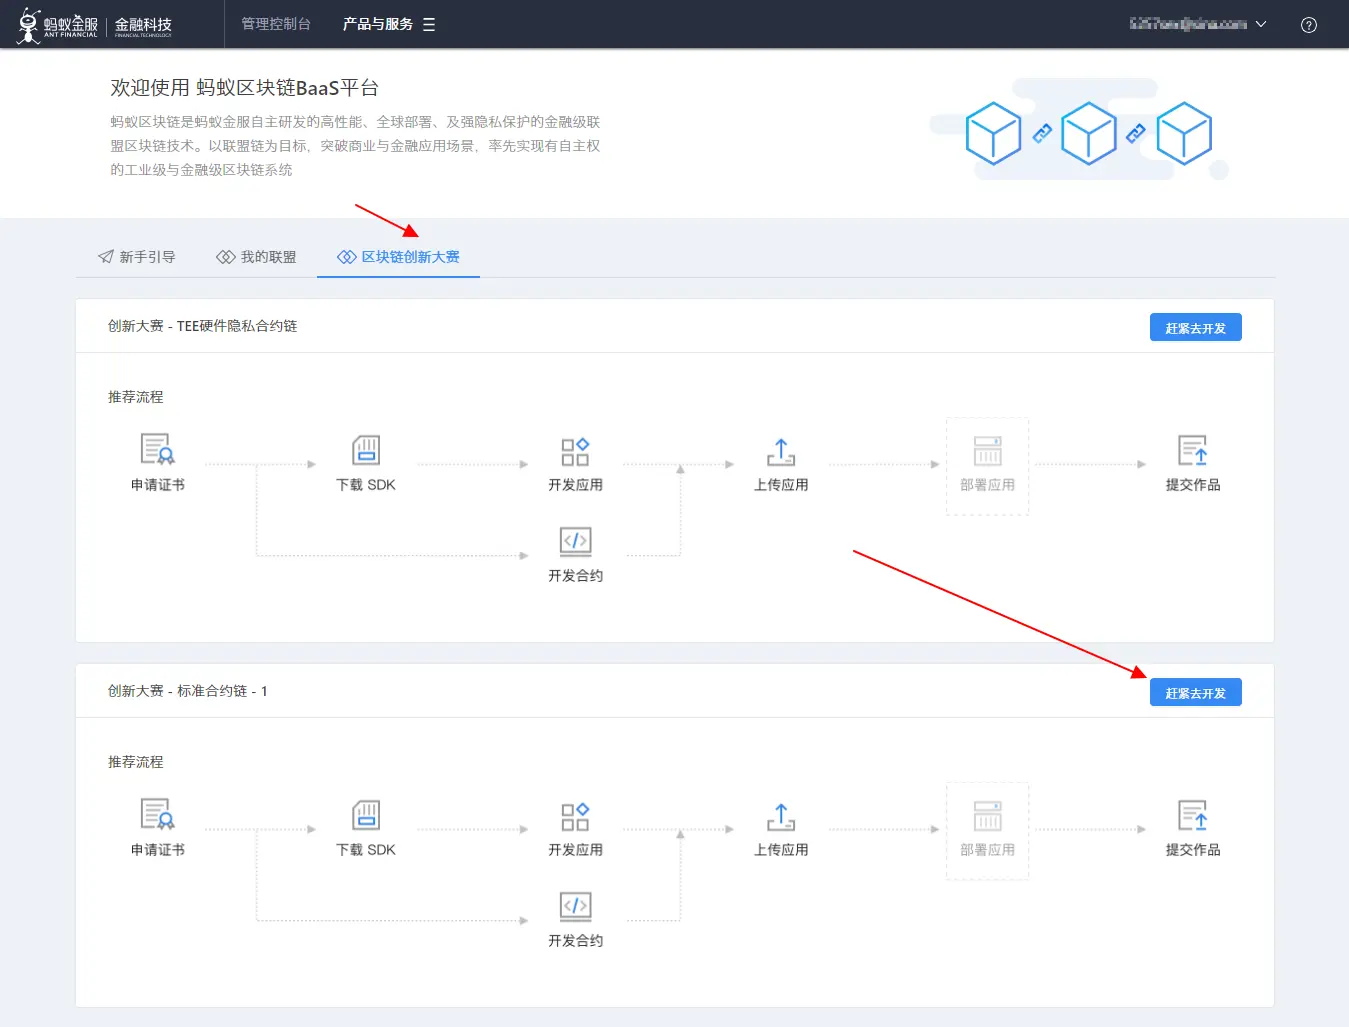Click 部署应用 icon in TEE chain flow
The image size is (1349, 1027).
987,450
